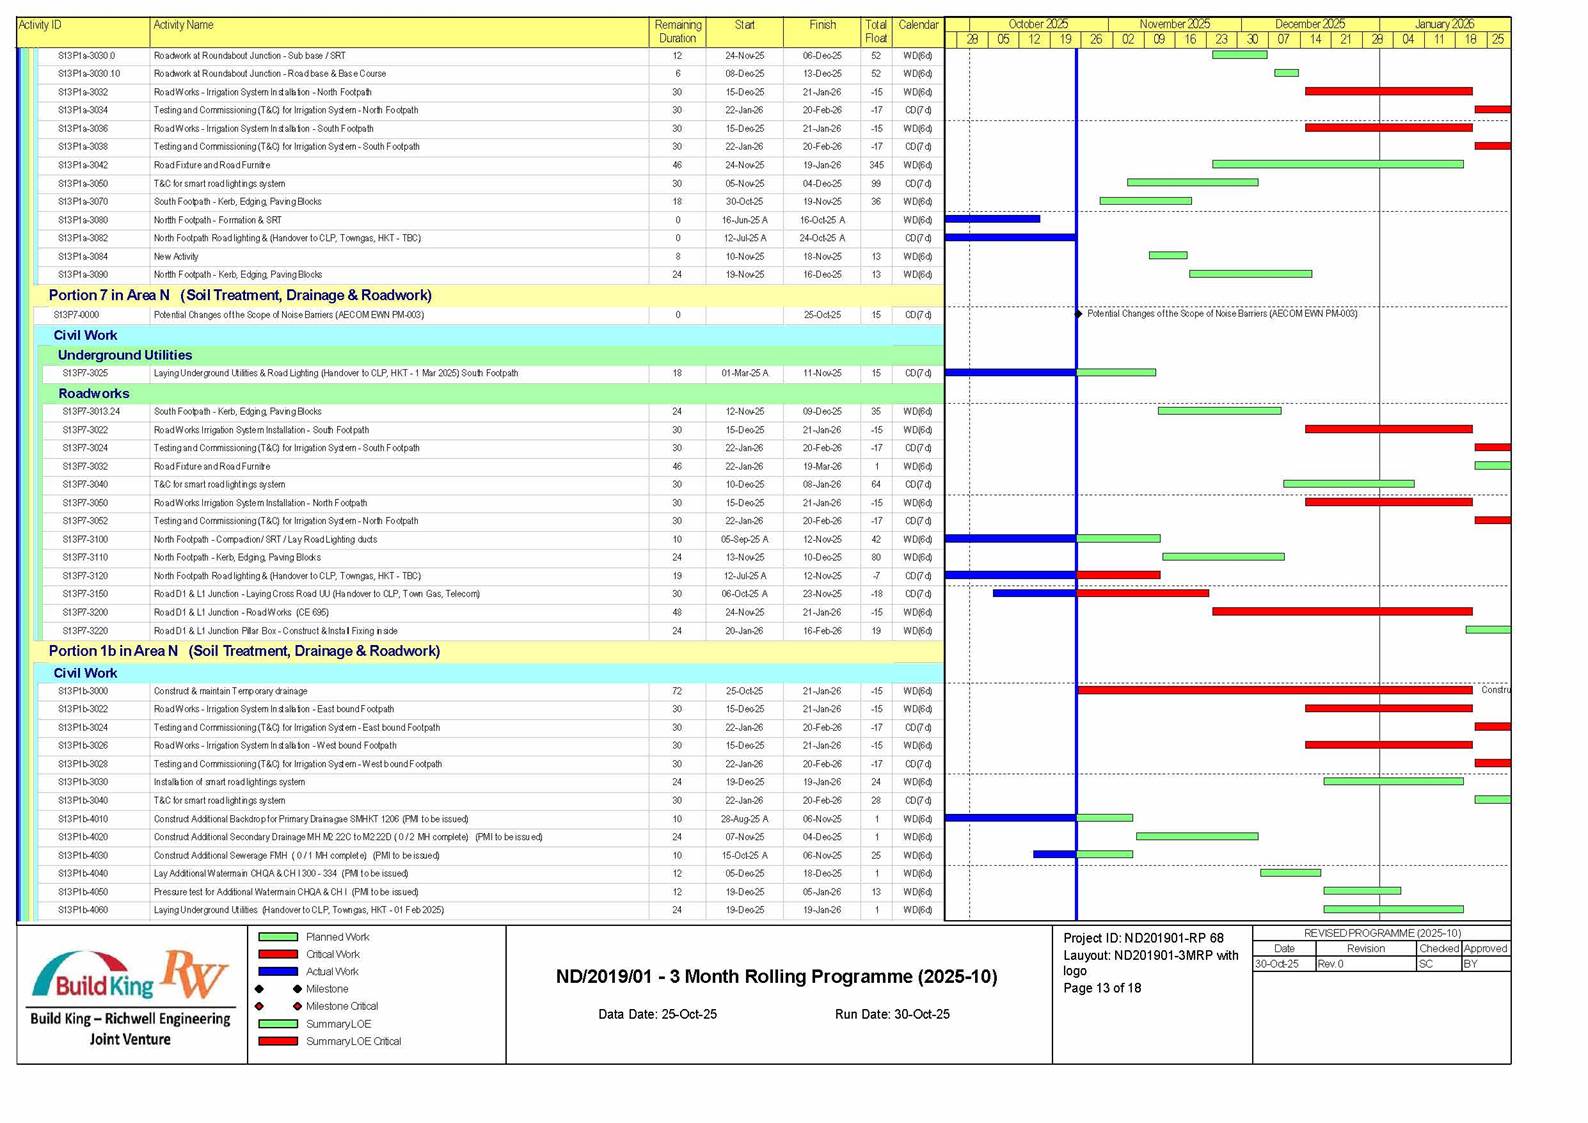The image size is (1588, 1123).
Task: Select the November 2025 timescale header
Action: pyautogui.click(x=1174, y=24)
